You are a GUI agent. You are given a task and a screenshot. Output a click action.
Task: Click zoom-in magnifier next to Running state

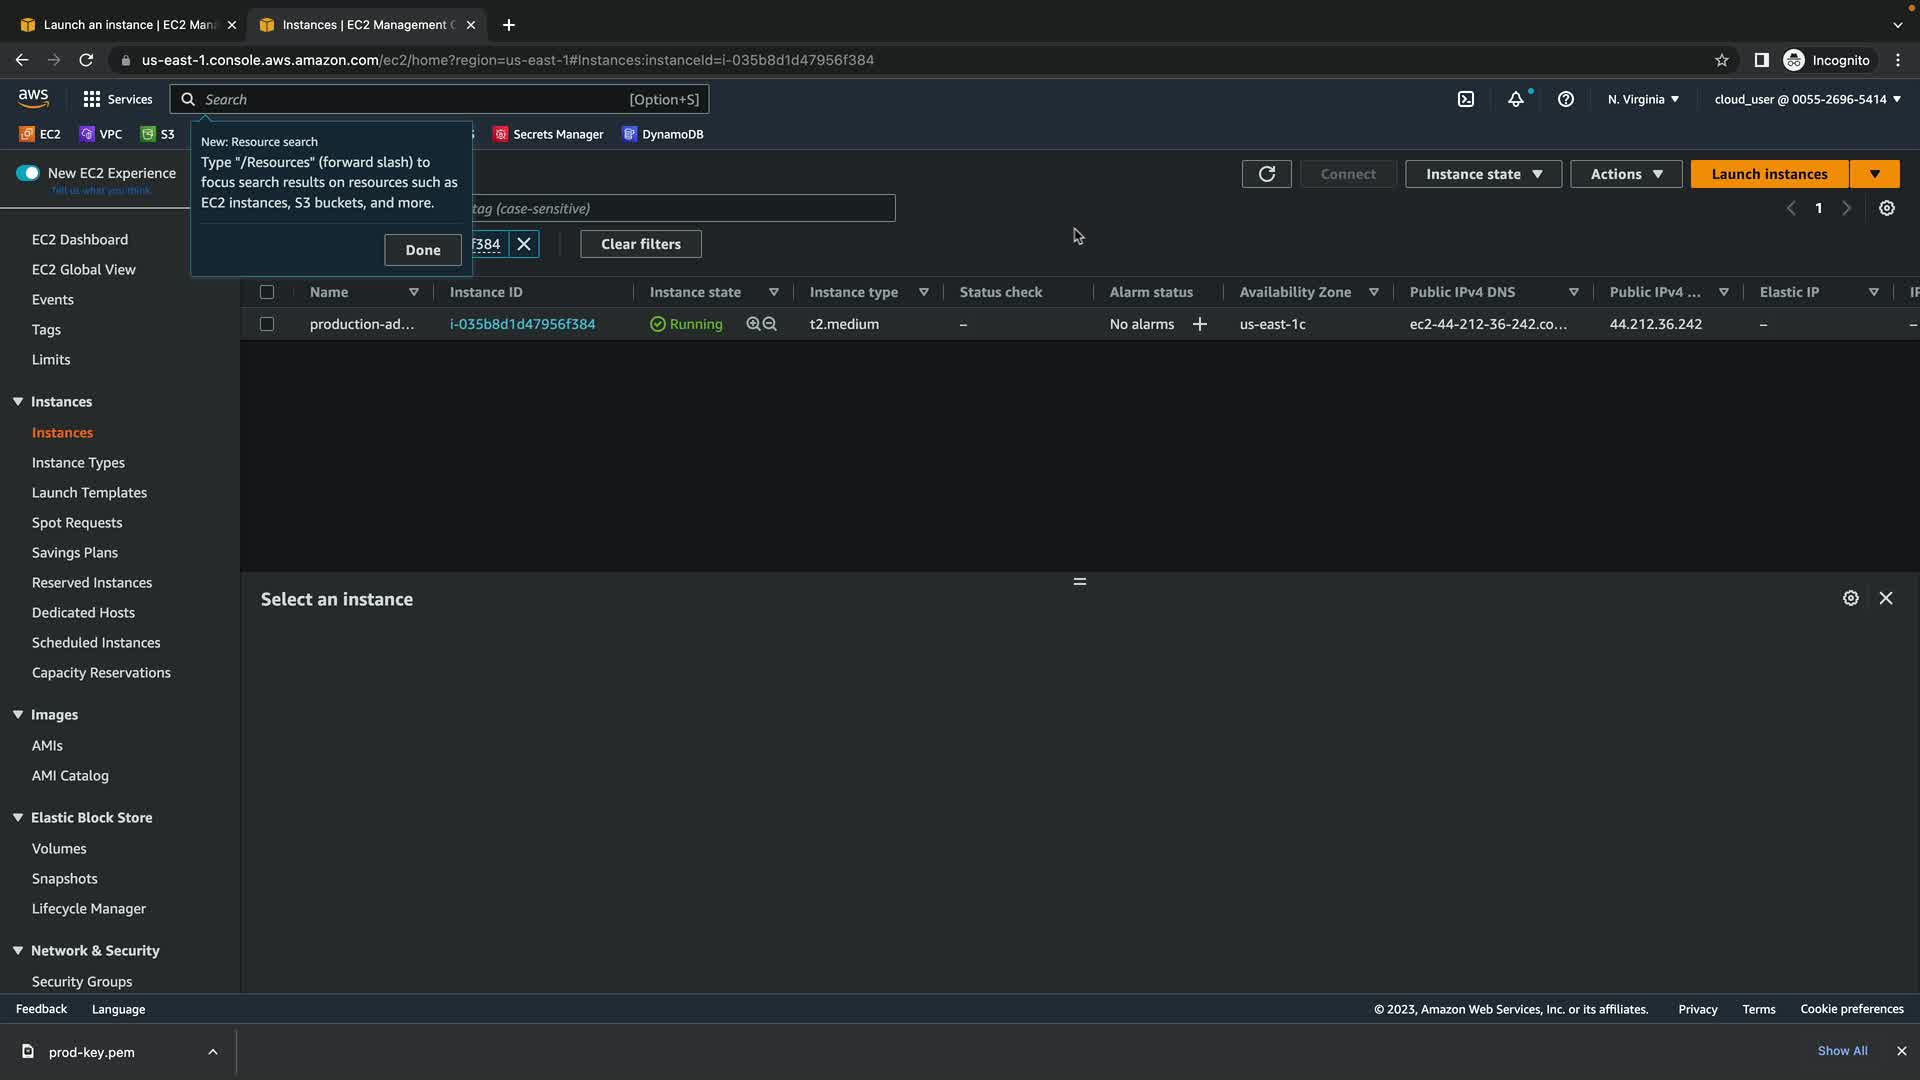[753, 324]
